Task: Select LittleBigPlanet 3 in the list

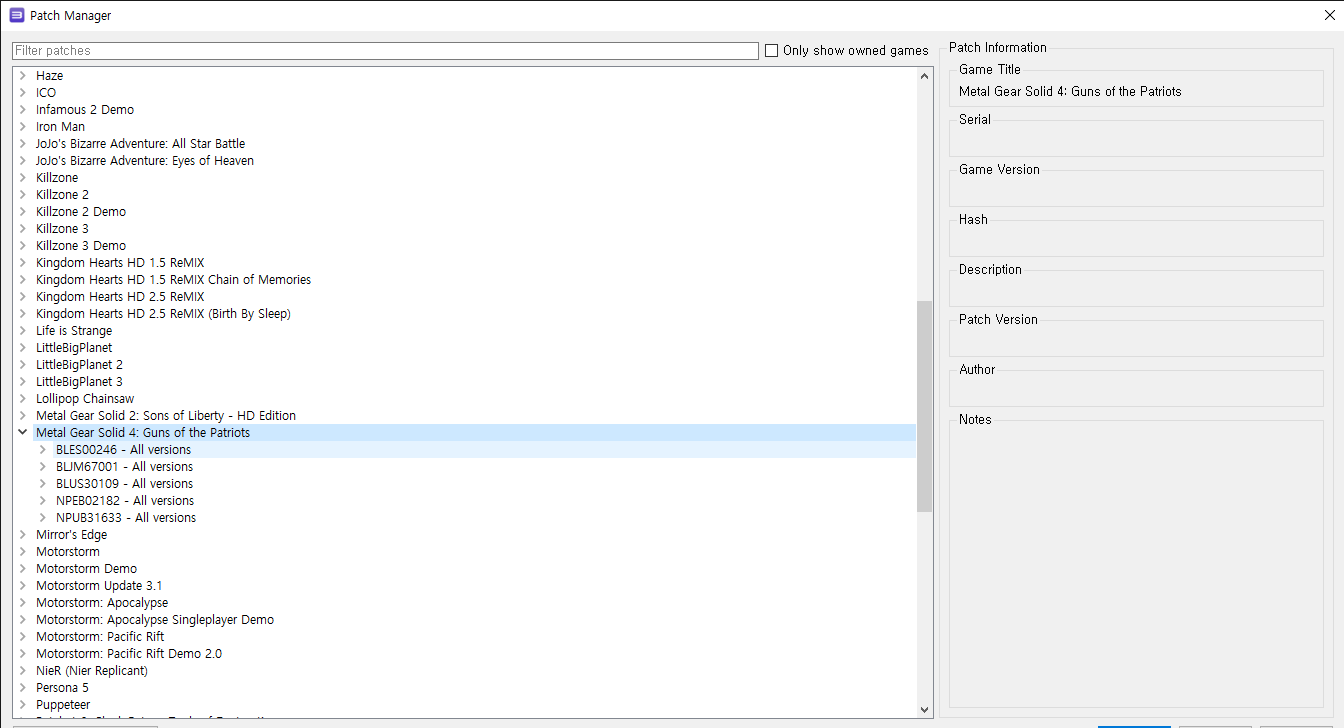Action: 79,382
